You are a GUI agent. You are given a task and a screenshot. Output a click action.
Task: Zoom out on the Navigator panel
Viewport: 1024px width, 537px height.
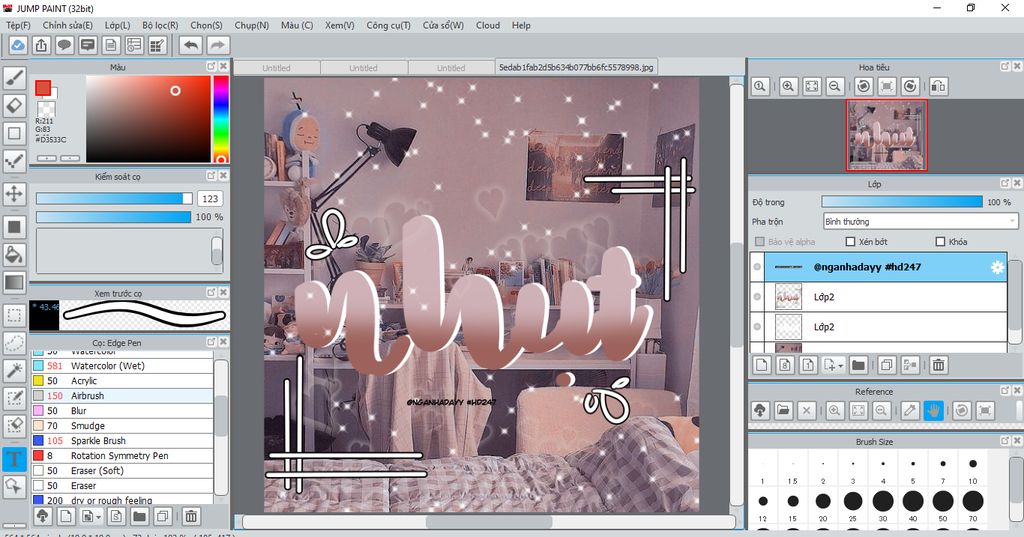point(834,86)
